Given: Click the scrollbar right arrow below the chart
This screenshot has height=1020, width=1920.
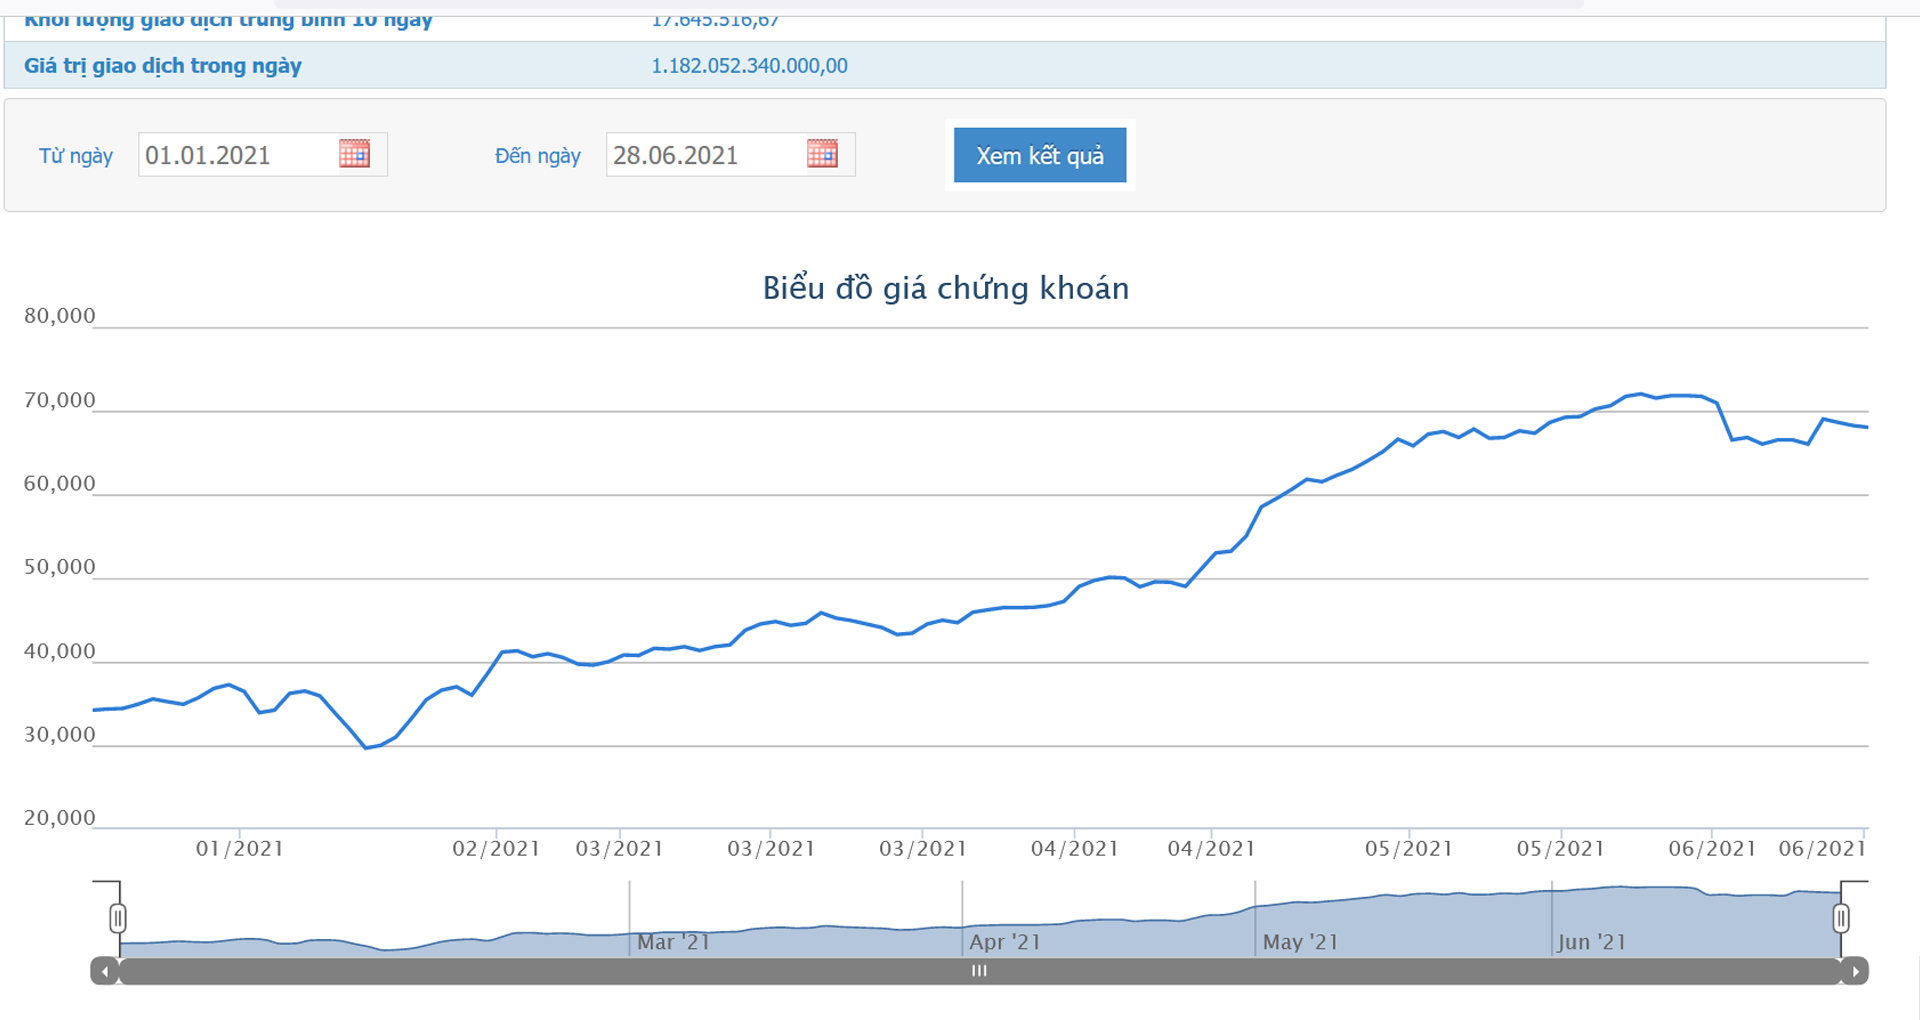Looking at the screenshot, I should 1855,971.
